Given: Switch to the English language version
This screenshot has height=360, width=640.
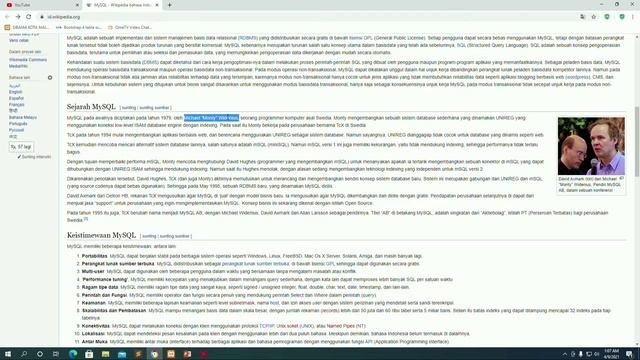Looking at the screenshot, I should tap(16, 92).
